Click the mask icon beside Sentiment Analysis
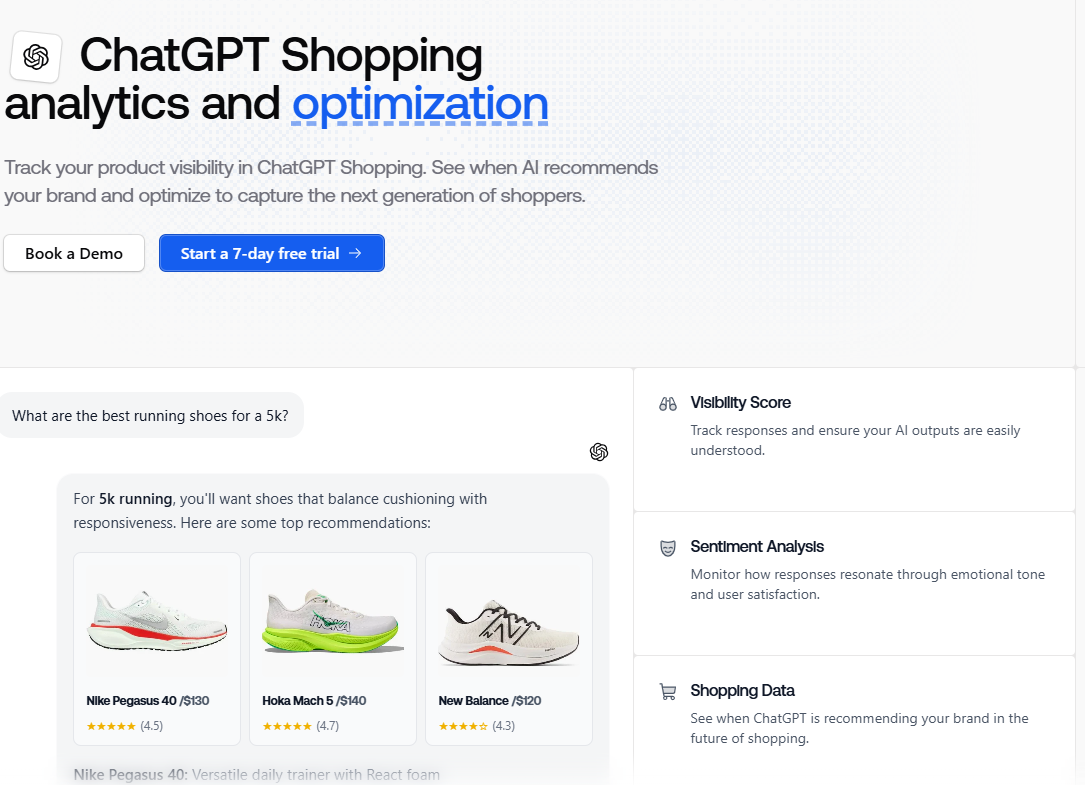1085x785 pixels. (668, 547)
